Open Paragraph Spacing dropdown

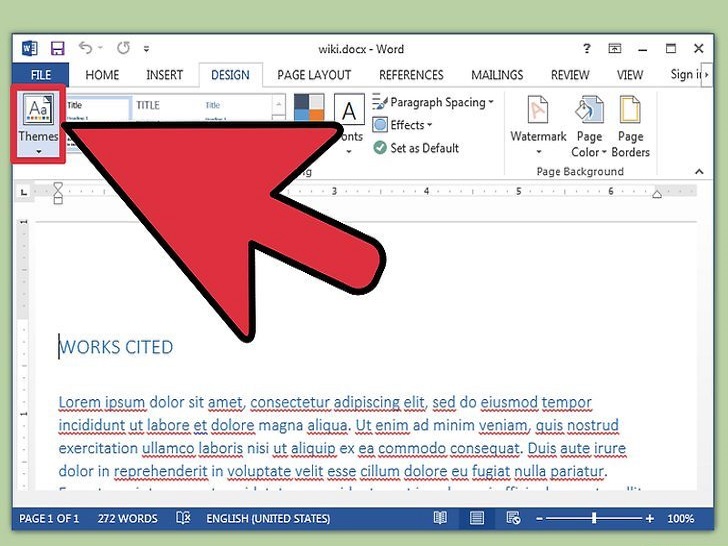(433, 102)
